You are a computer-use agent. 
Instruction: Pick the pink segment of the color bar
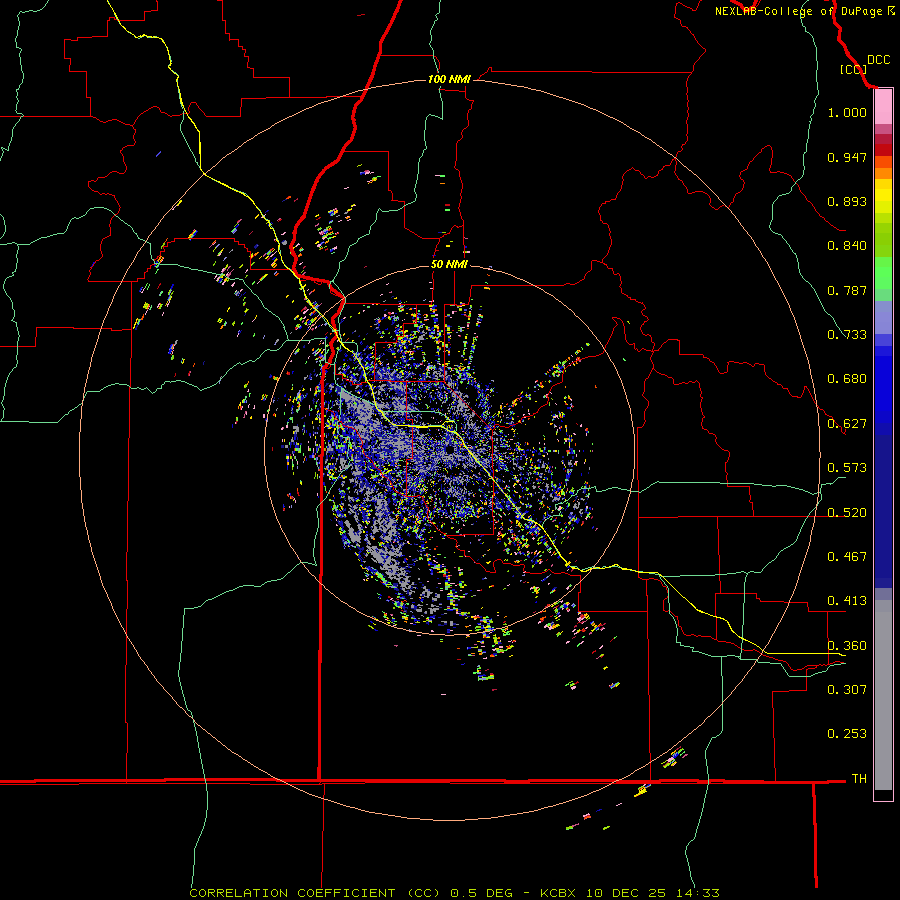(x=883, y=107)
